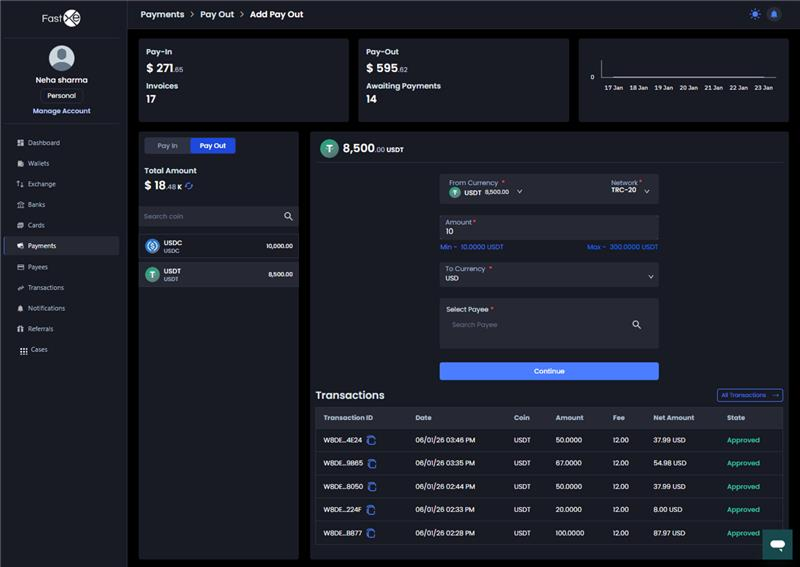Copy transaction ID W8DE...8B77
This screenshot has width=800, height=567.
point(371,533)
